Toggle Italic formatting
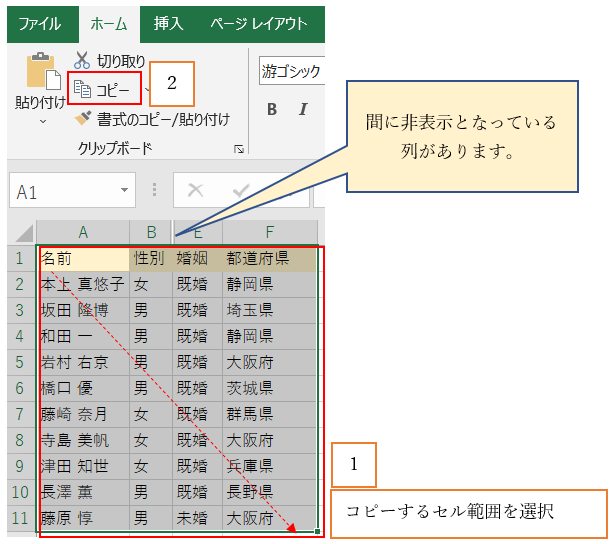This screenshot has height=544, width=614. tap(303, 109)
